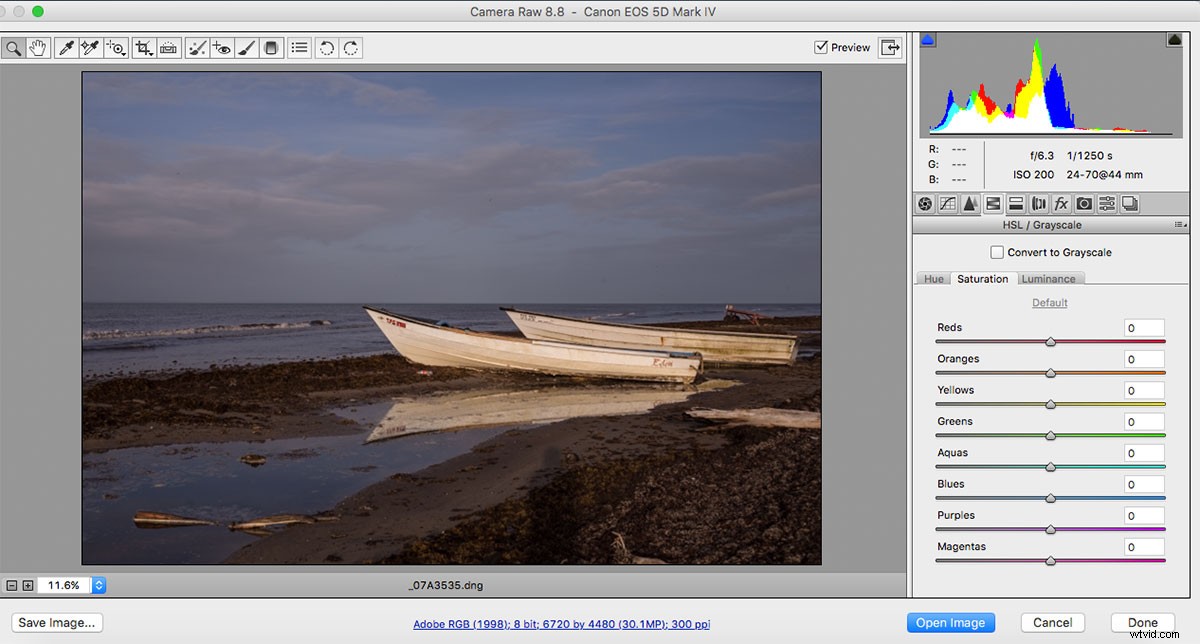Select the Zoom tool
Screen dimensions: 1200x644
click(13, 47)
